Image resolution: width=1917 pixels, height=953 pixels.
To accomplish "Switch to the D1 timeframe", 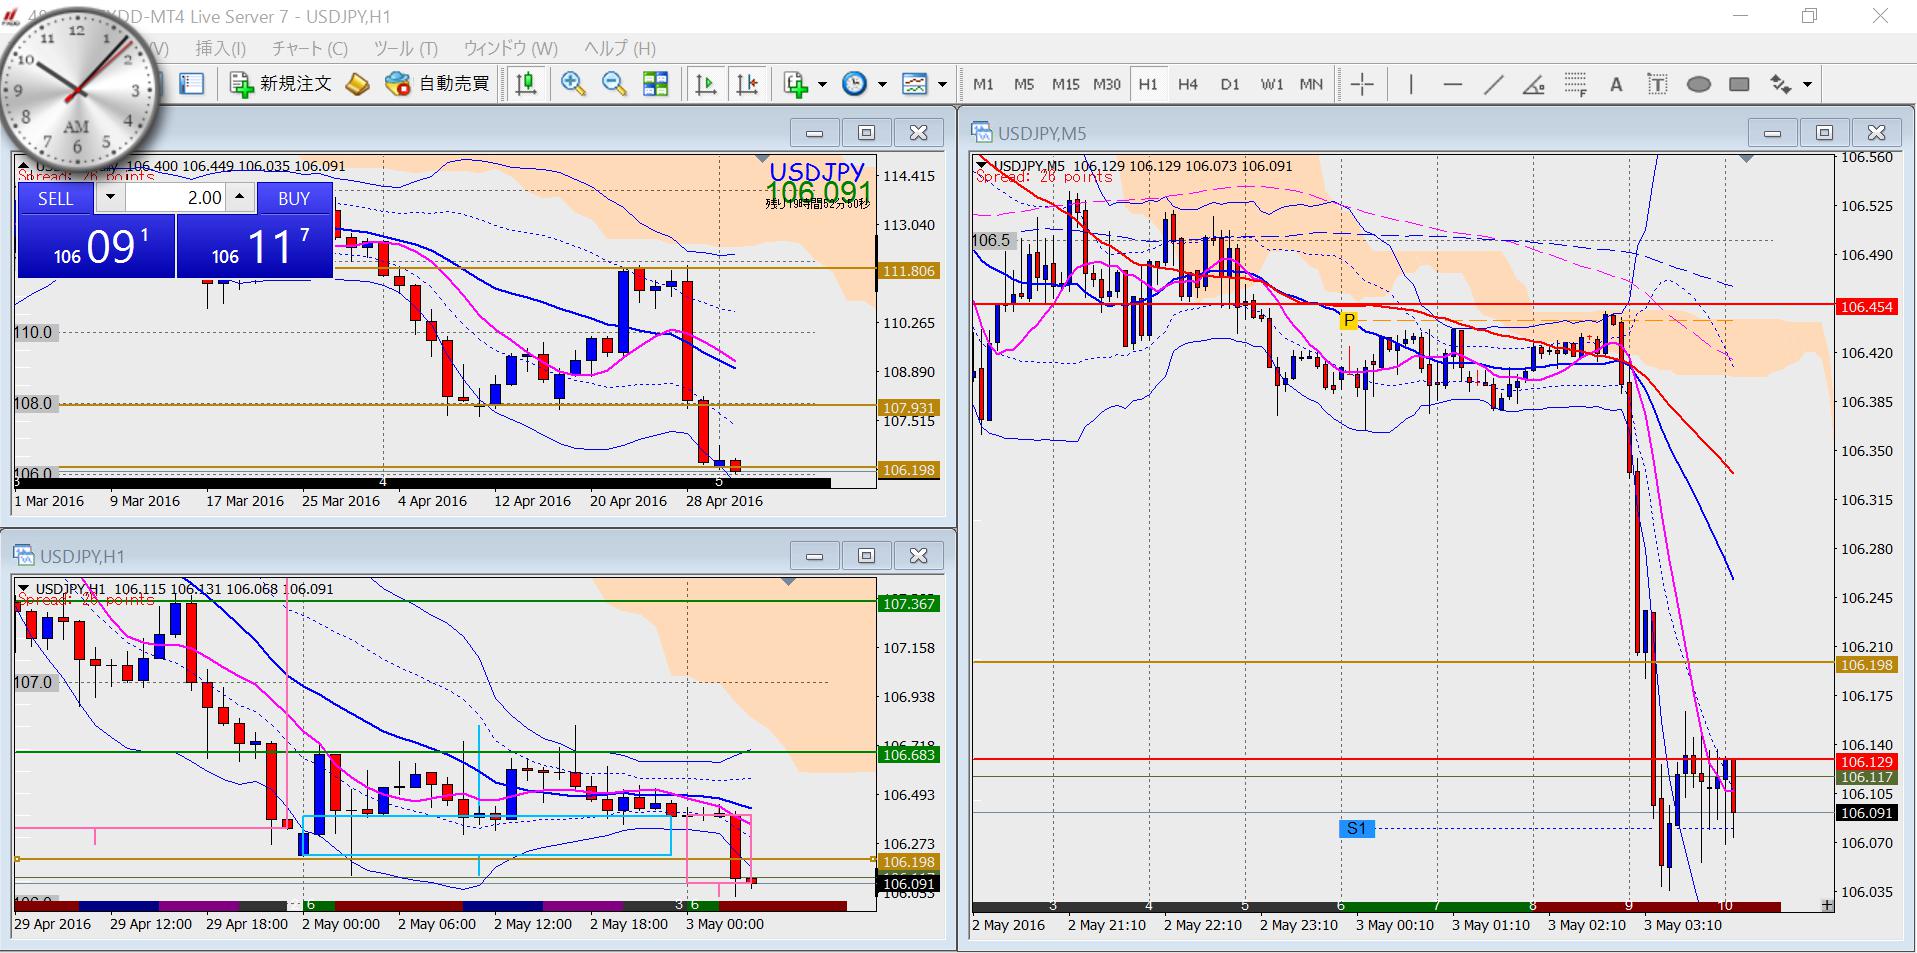I will pyautogui.click(x=1230, y=84).
